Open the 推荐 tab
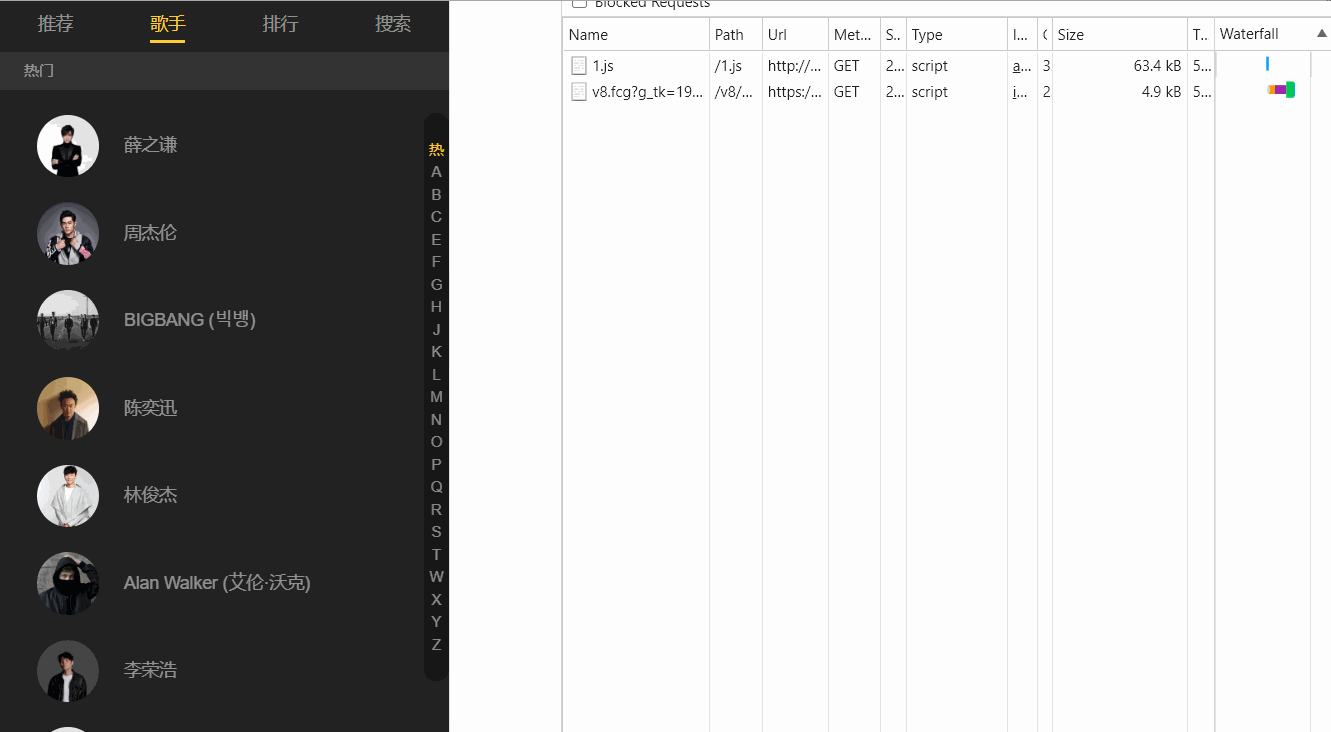The image size is (1331, 732). (56, 24)
